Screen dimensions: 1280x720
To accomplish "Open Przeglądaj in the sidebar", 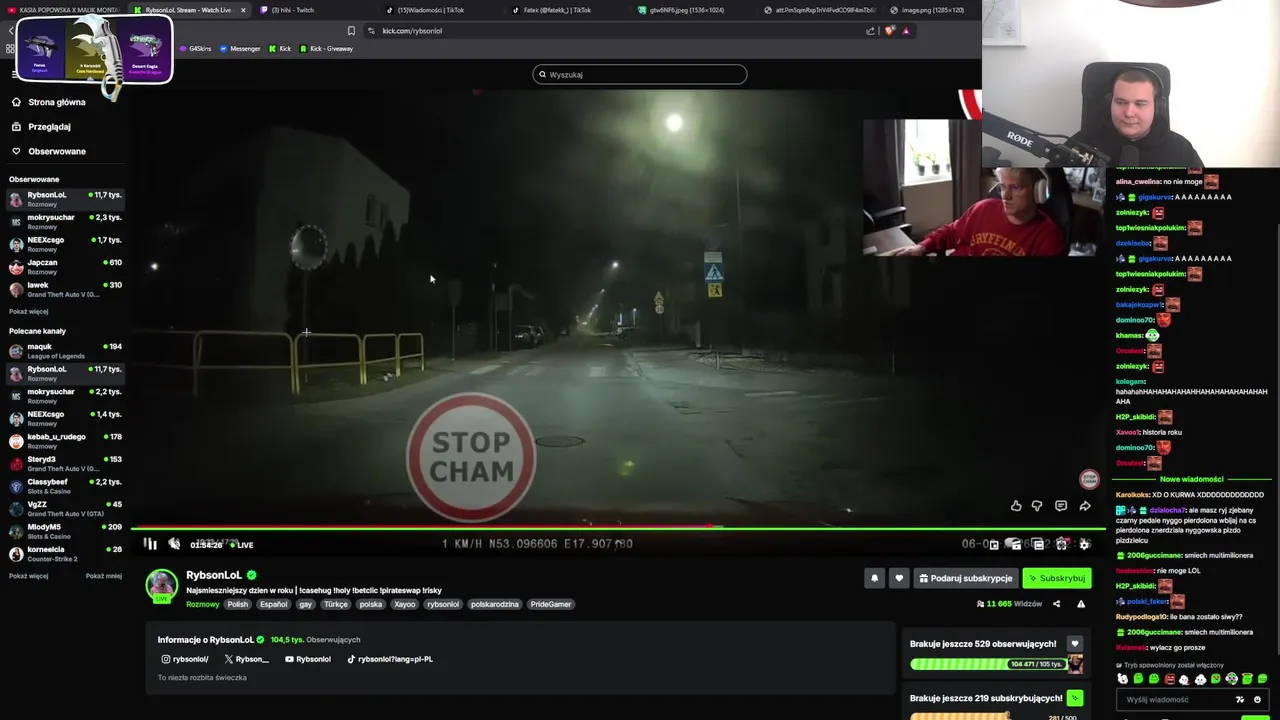I will (49, 127).
